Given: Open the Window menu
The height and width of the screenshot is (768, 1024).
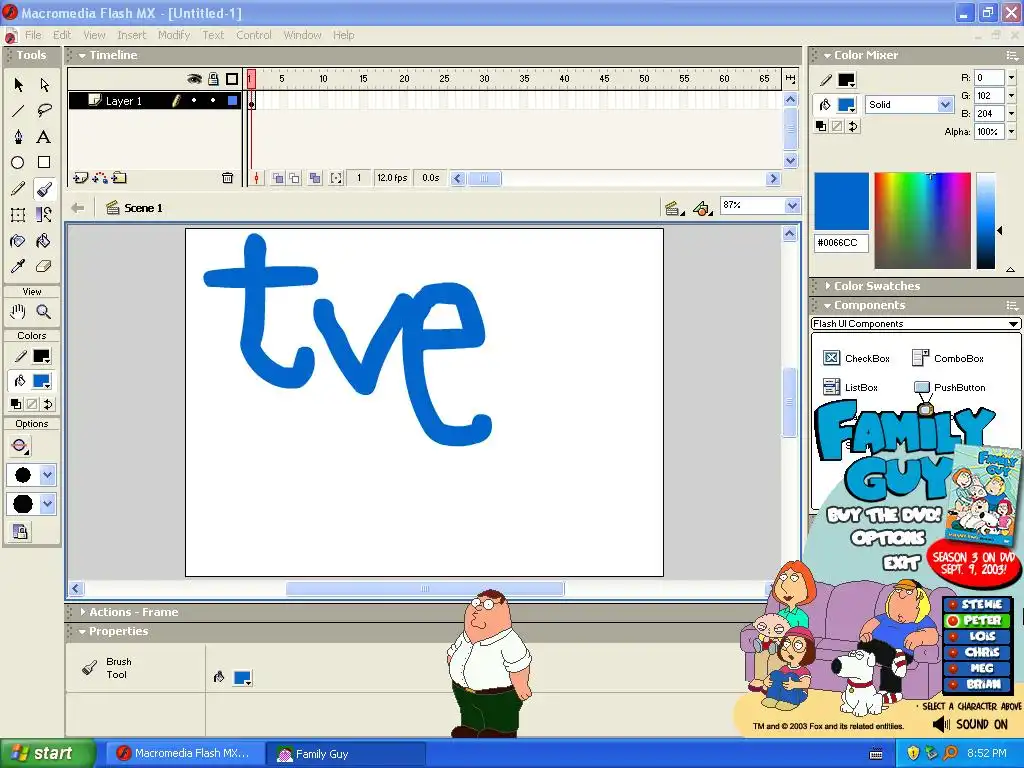Looking at the screenshot, I should (302, 35).
